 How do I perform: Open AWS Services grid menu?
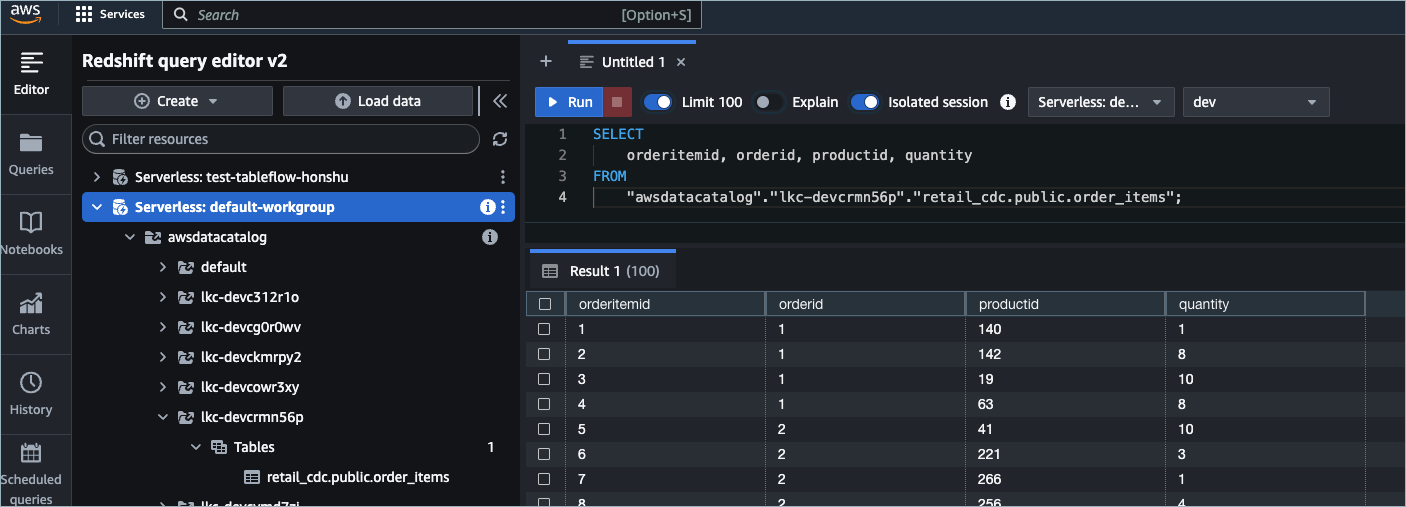click(111, 15)
